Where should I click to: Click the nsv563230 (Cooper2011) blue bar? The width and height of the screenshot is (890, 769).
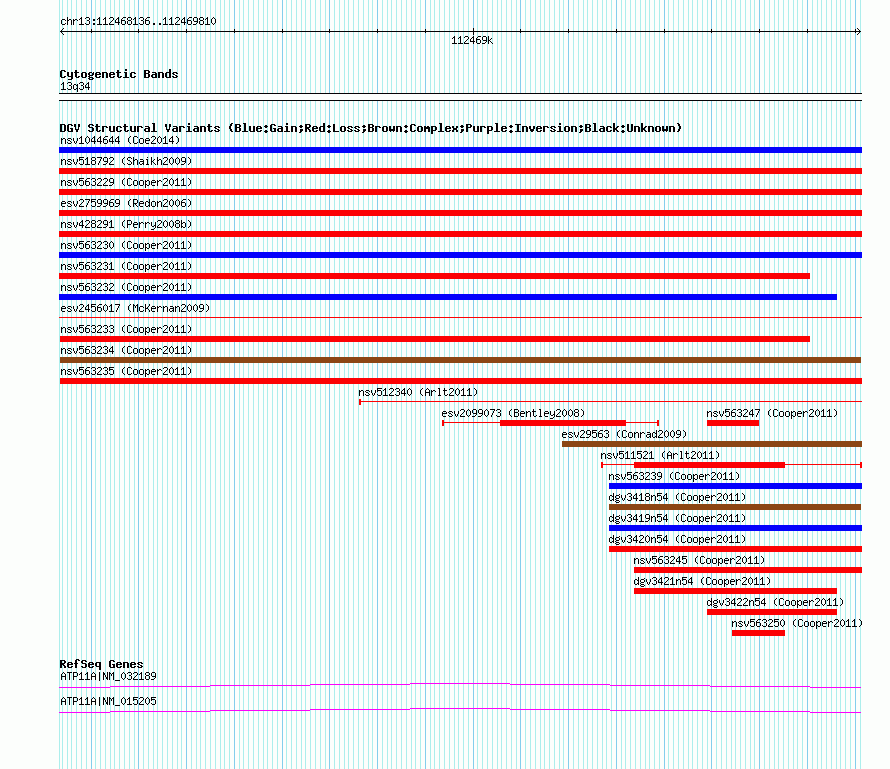click(x=460, y=255)
